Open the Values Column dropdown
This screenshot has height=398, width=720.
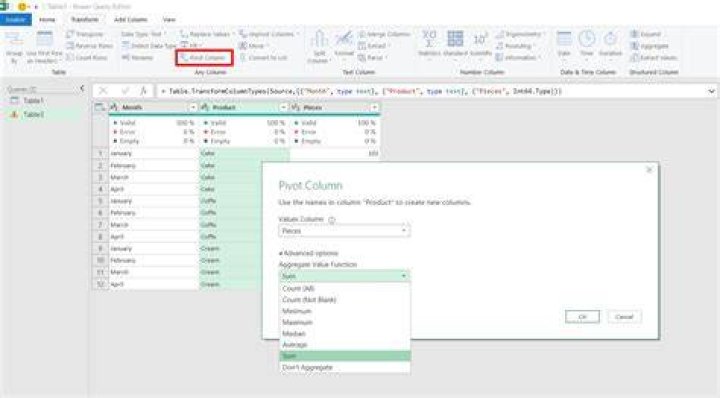point(344,231)
